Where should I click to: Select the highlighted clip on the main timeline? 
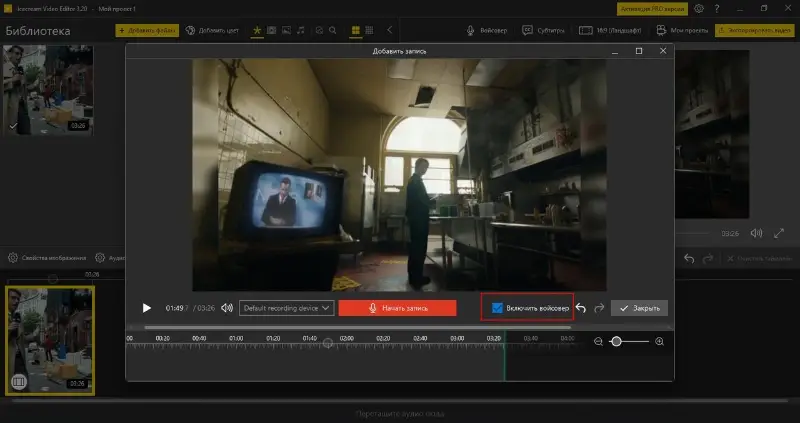(x=50, y=340)
